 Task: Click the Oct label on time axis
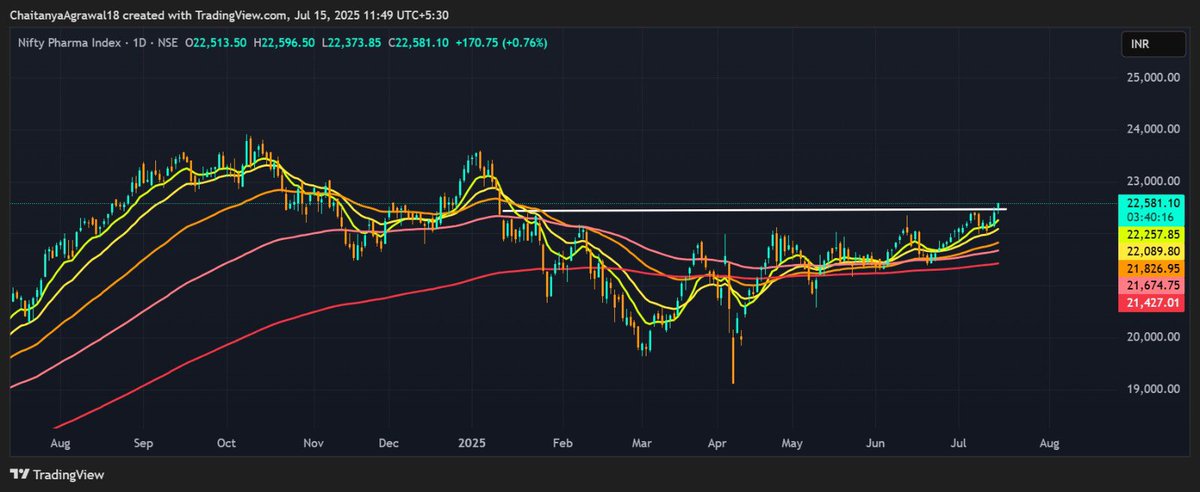pyautogui.click(x=225, y=441)
